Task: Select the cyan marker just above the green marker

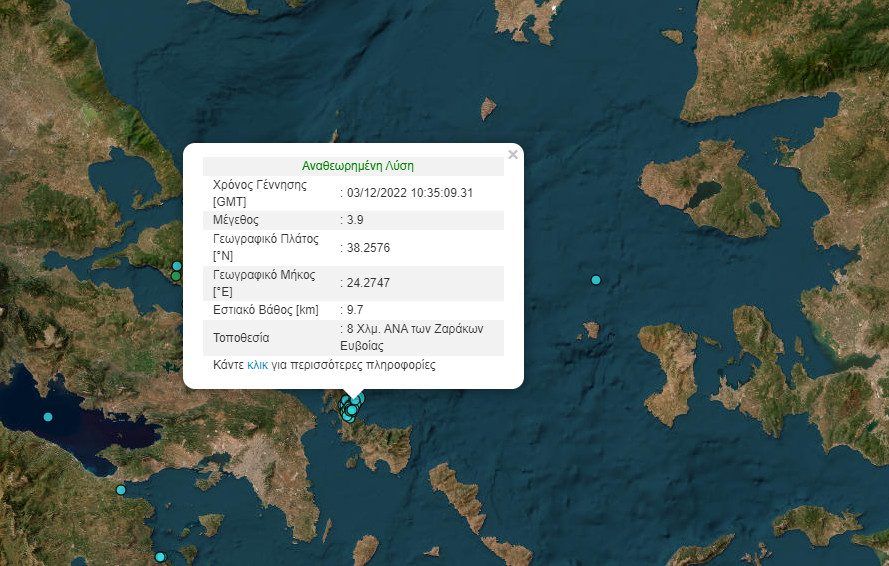Action: [177, 266]
